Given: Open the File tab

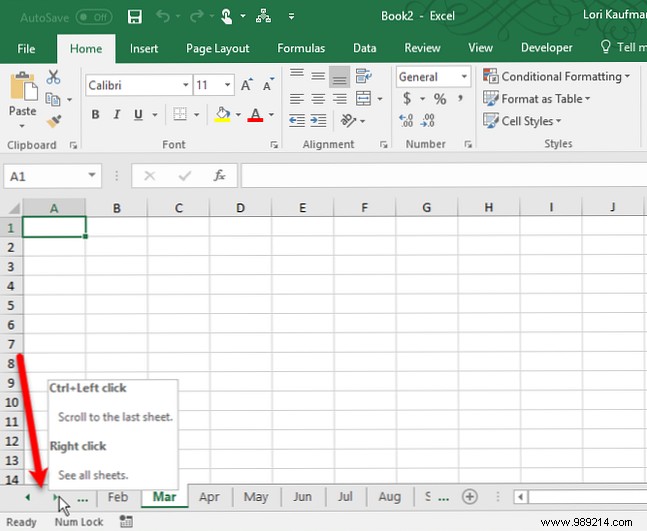Looking at the screenshot, I should (26, 49).
